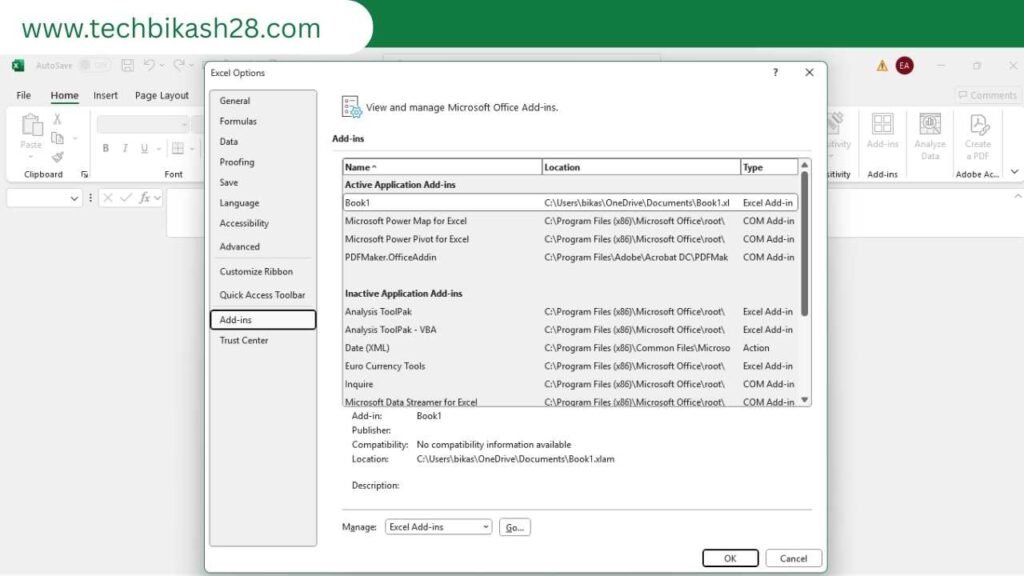Toggle Bold formatting in the Font group
The width and height of the screenshot is (1024, 576).
click(106, 148)
